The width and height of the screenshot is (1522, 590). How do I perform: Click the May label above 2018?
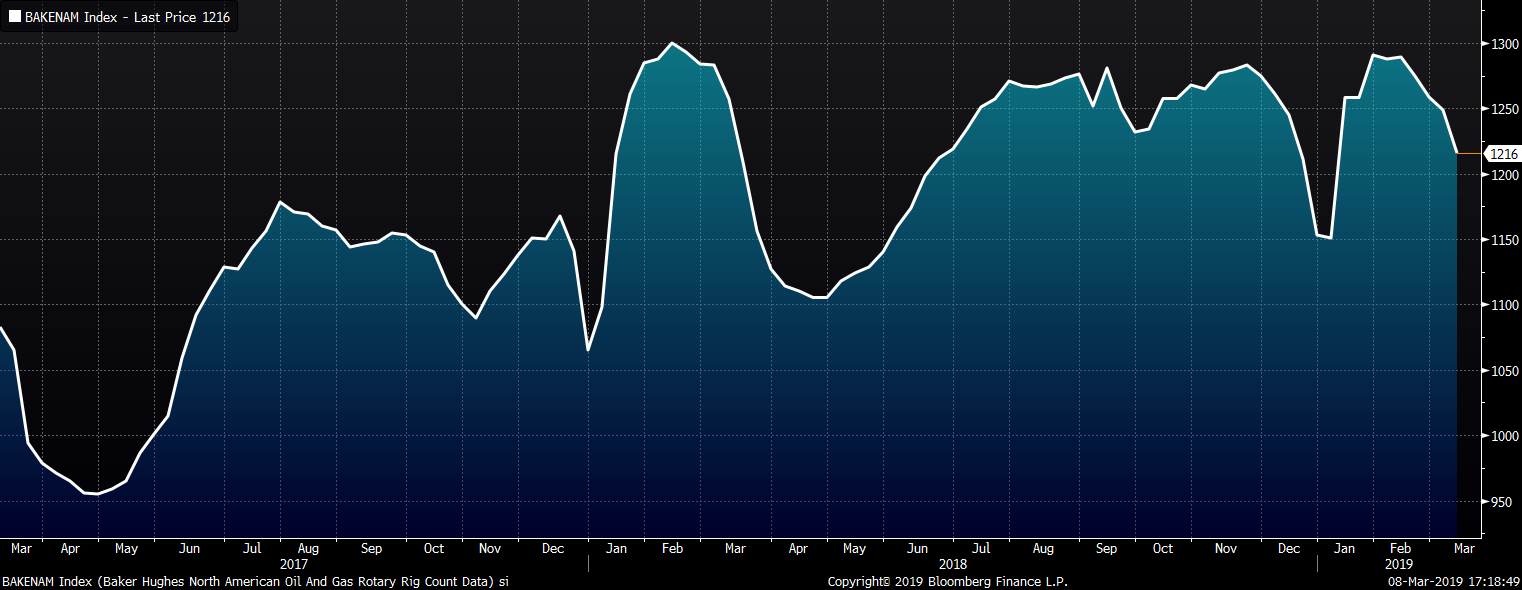click(853, 549)
